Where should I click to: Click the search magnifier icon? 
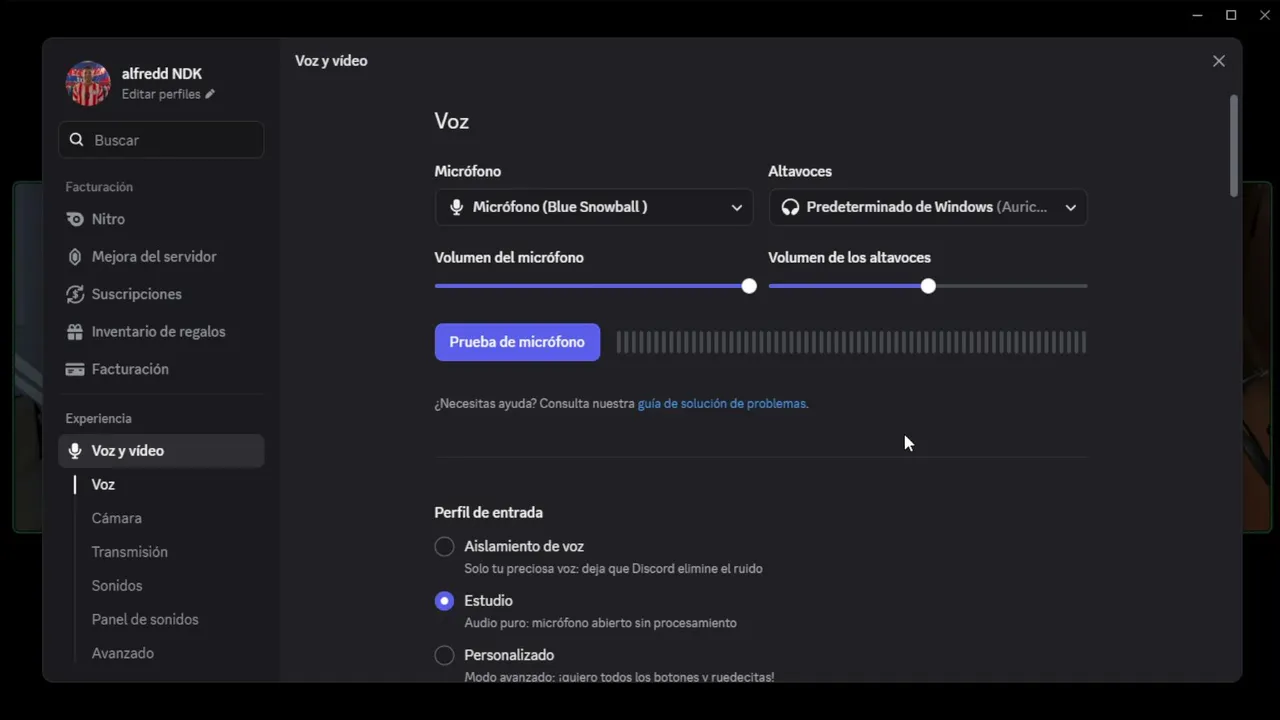coord(76,140)
